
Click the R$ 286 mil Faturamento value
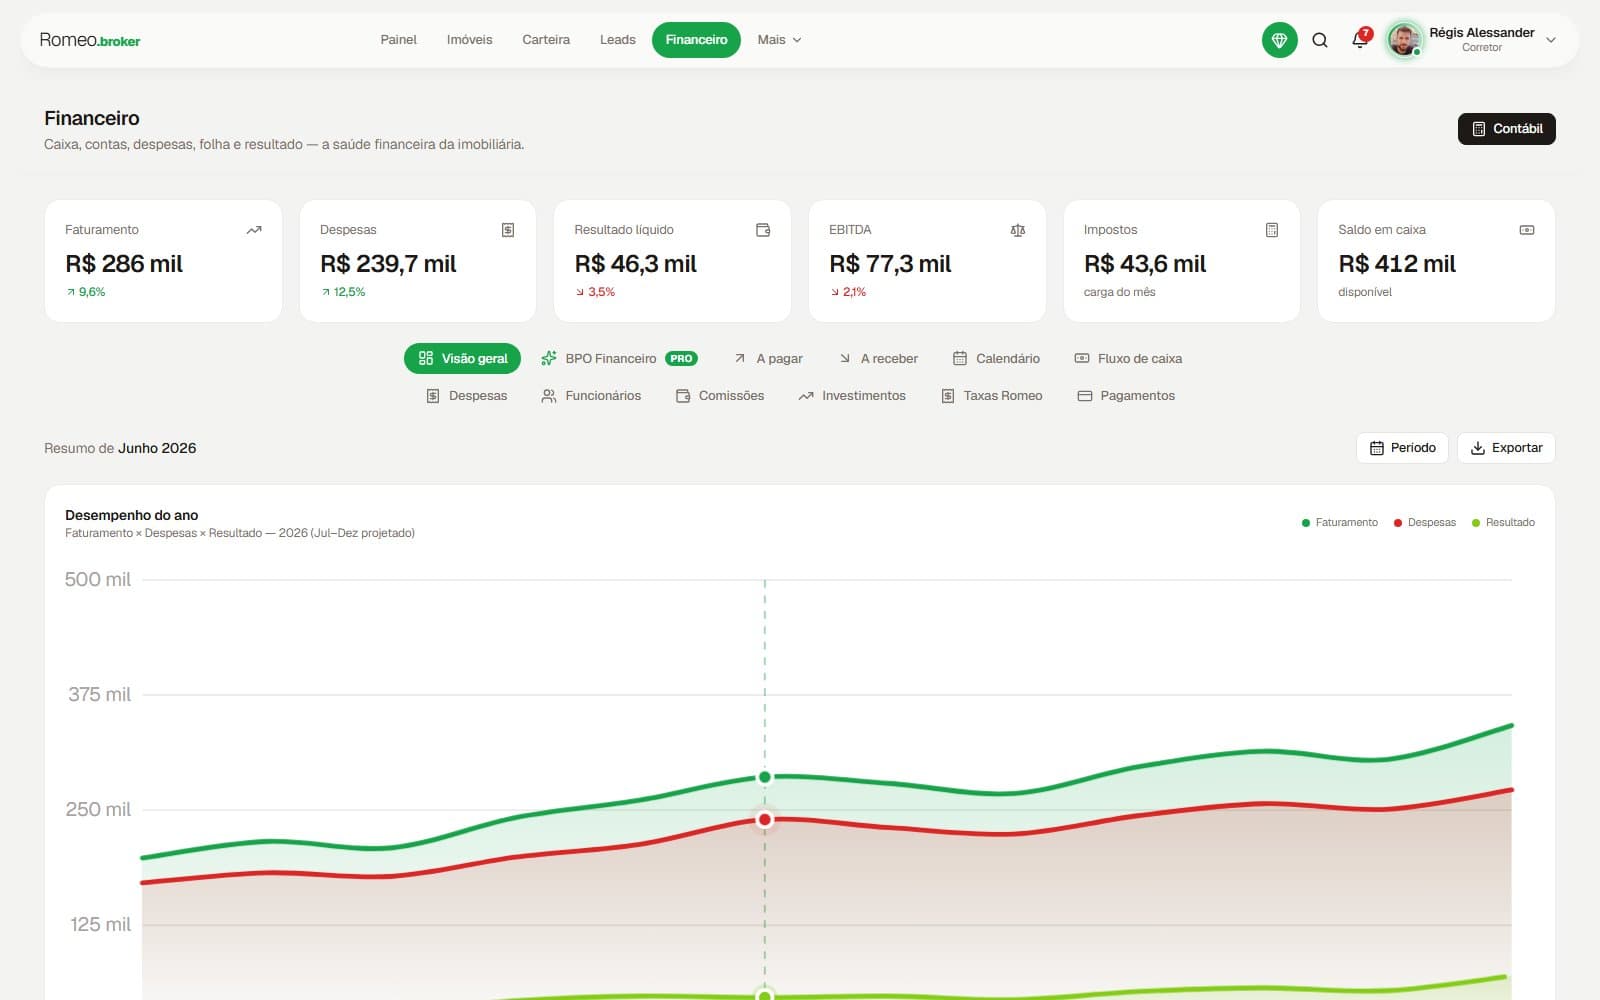tap(124, 264)
